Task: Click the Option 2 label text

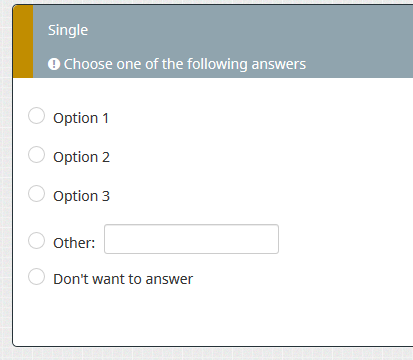Action: pyautogui.click(x=81, y=157)
